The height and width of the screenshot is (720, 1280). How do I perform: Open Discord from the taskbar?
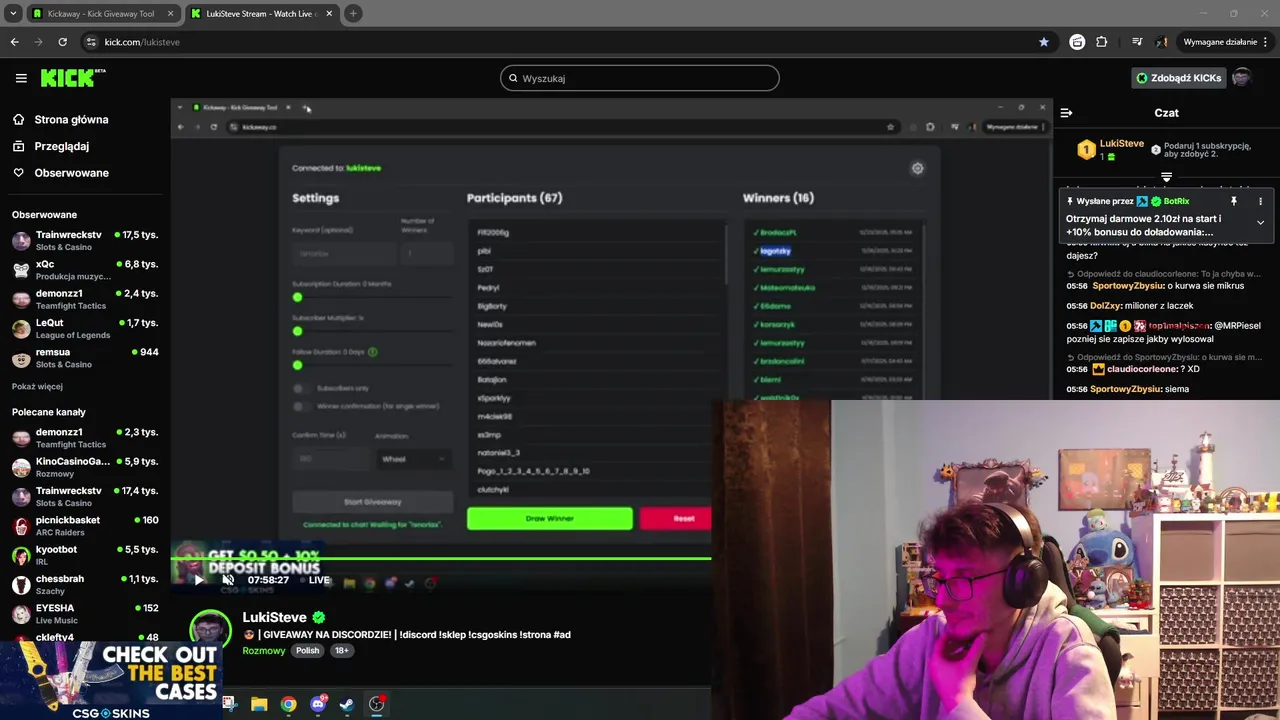click(x=318, y=704)
